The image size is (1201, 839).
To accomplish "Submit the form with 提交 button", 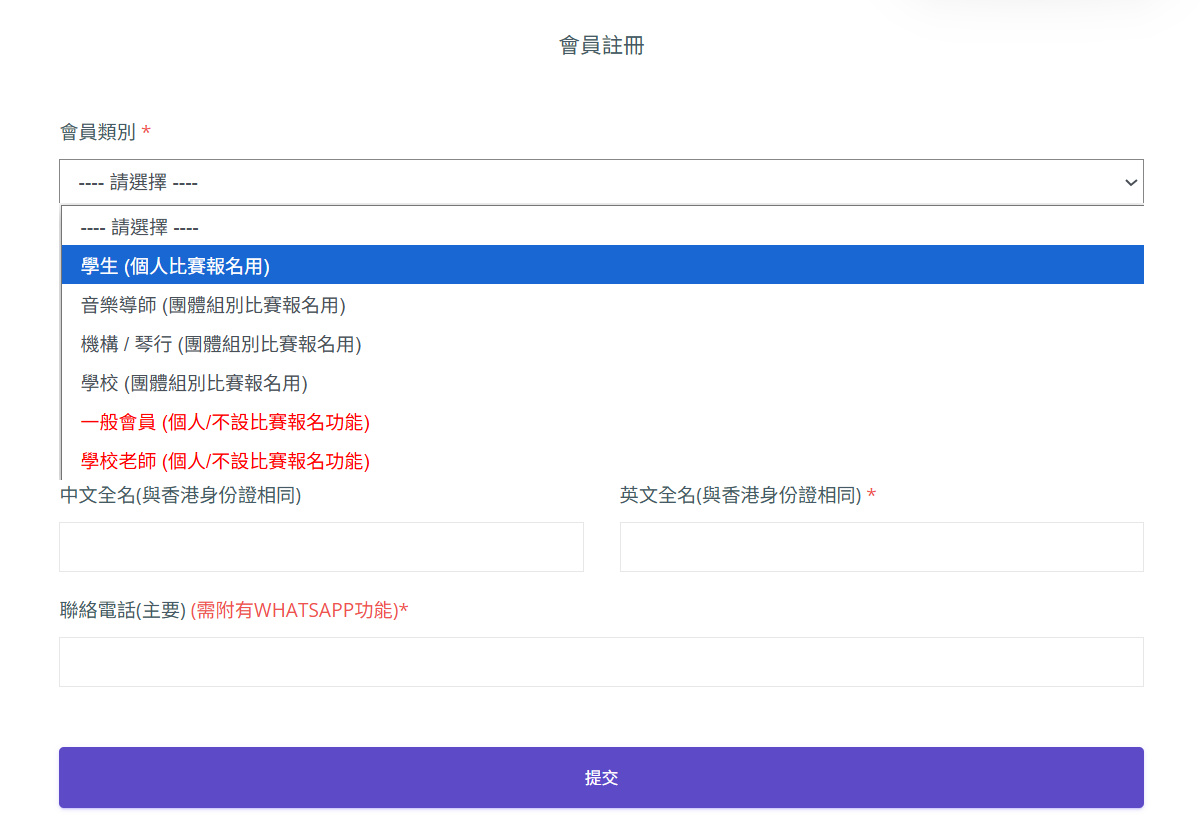I will [x=601, y=778].
